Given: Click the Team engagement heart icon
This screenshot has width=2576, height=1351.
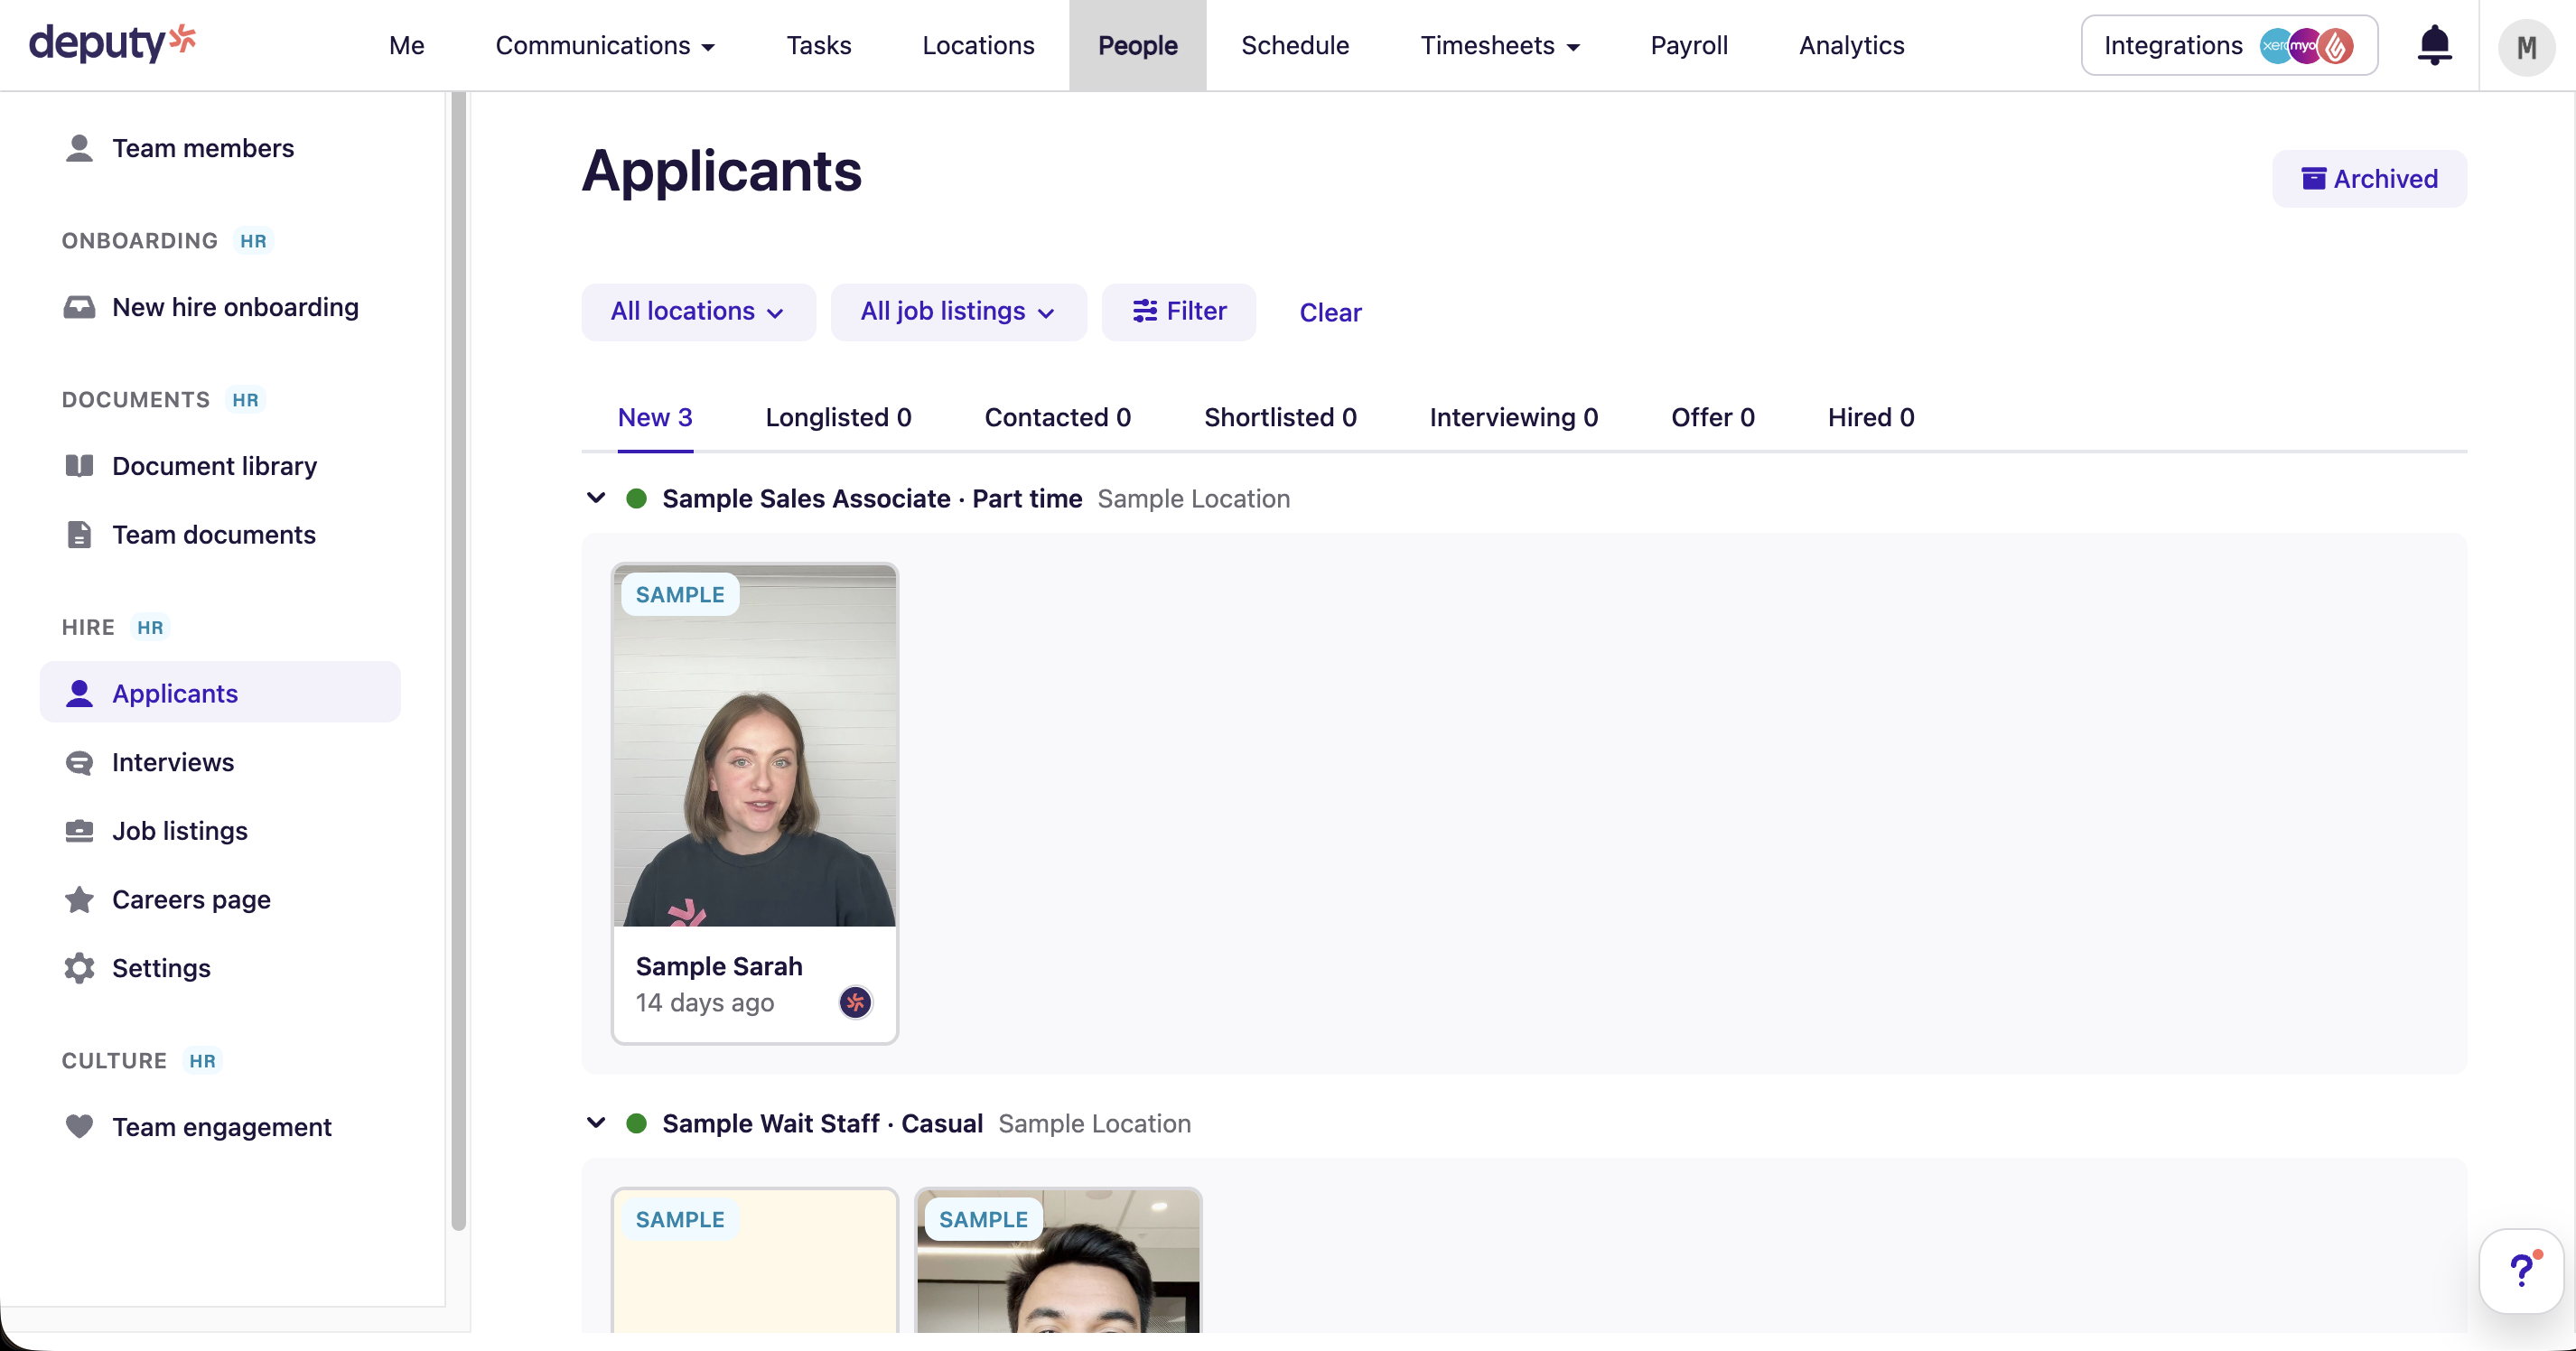Looking at the screenshot, I should [x=79, y=1126].
